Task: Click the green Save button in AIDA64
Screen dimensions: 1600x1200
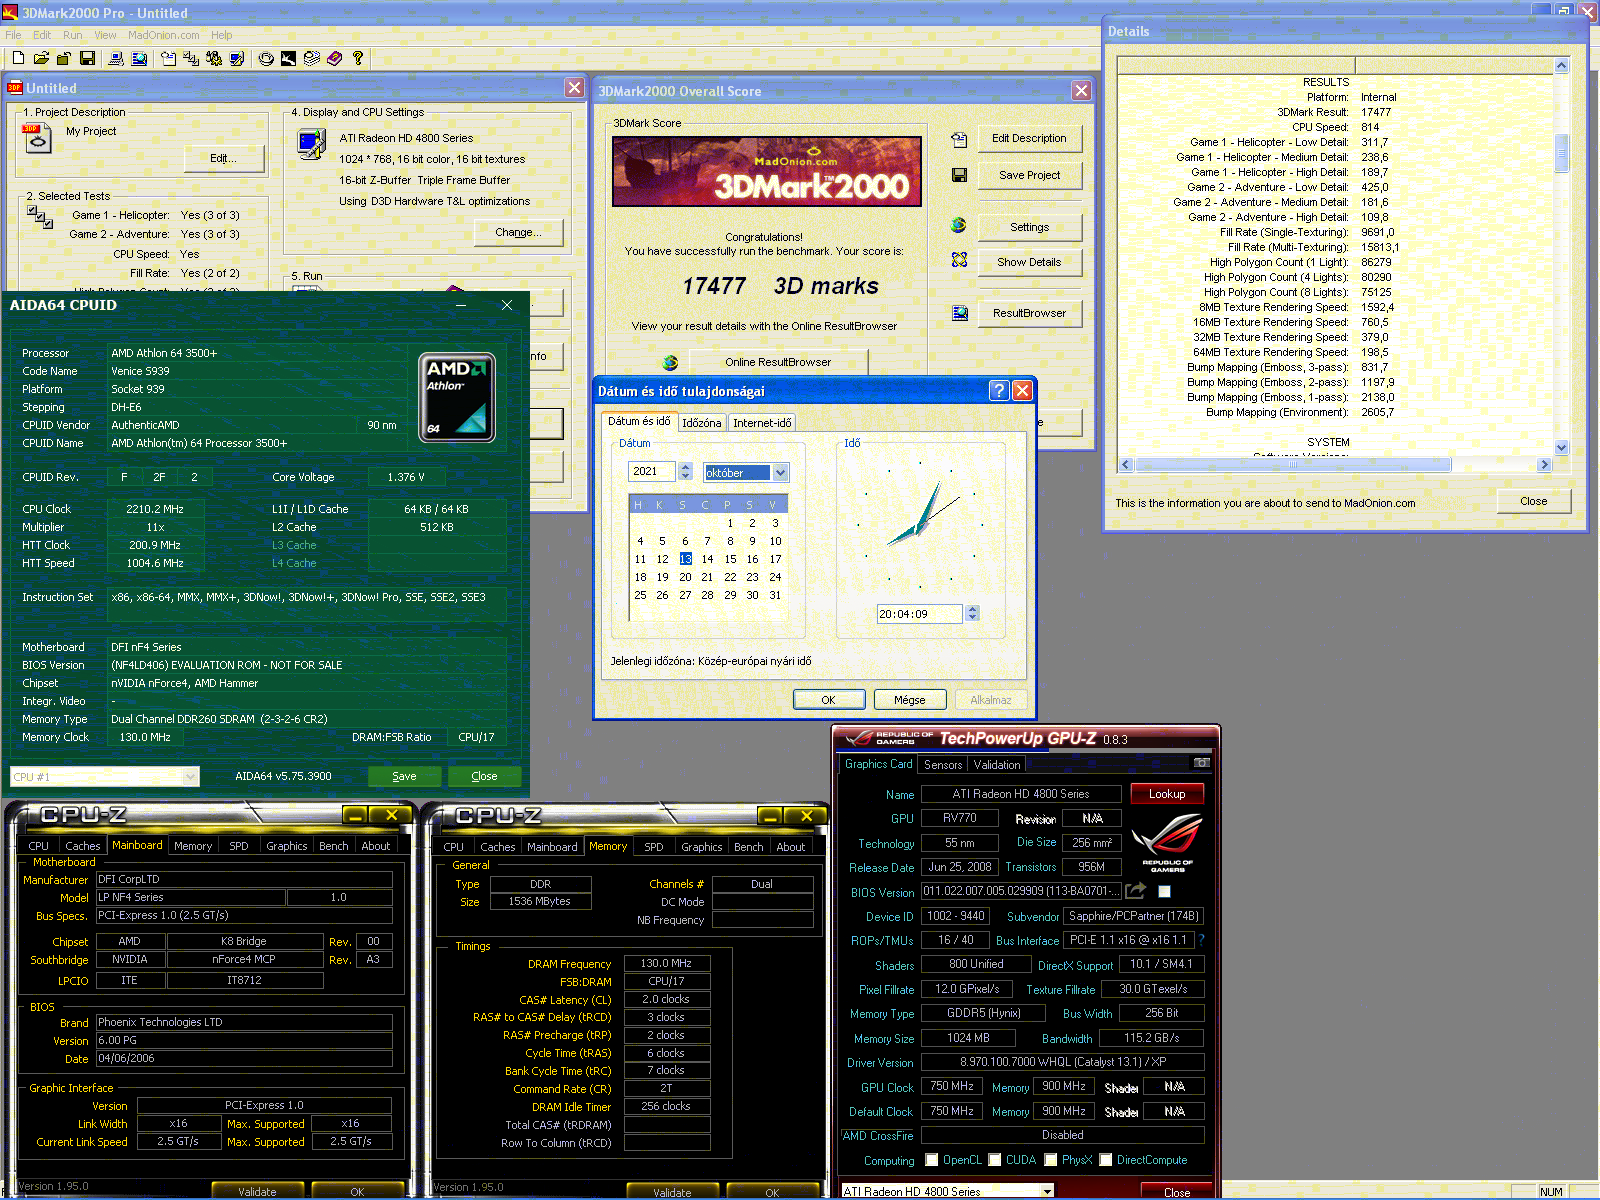Action: [404, 776]
